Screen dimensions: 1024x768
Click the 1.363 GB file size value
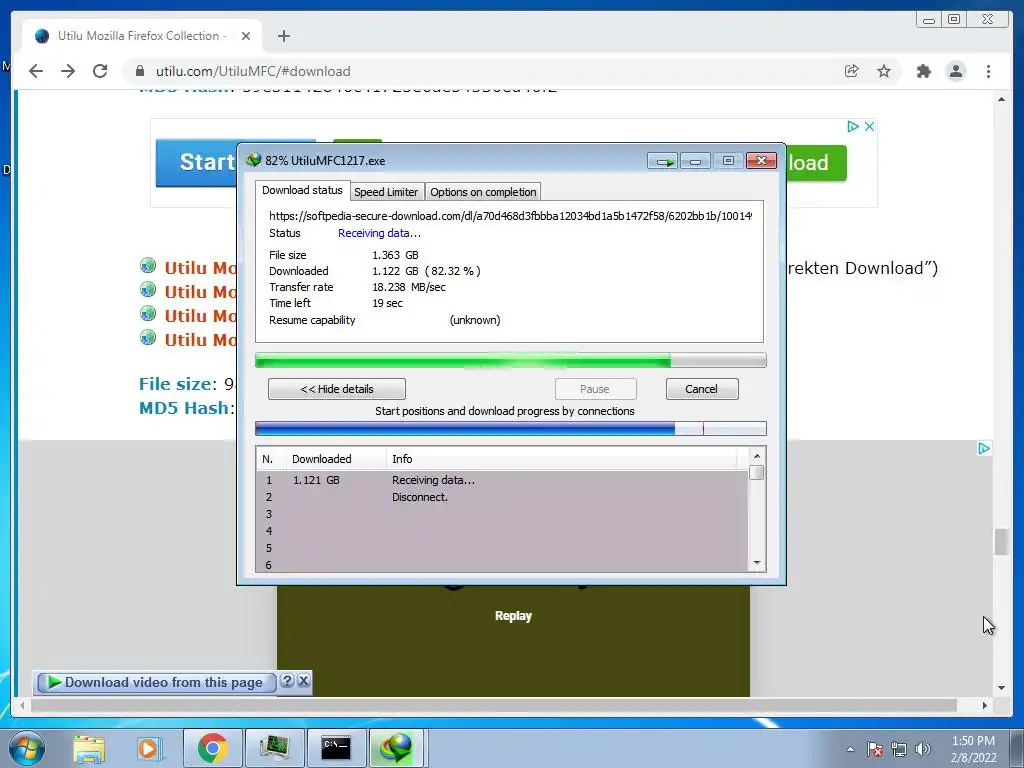[395, 255]
